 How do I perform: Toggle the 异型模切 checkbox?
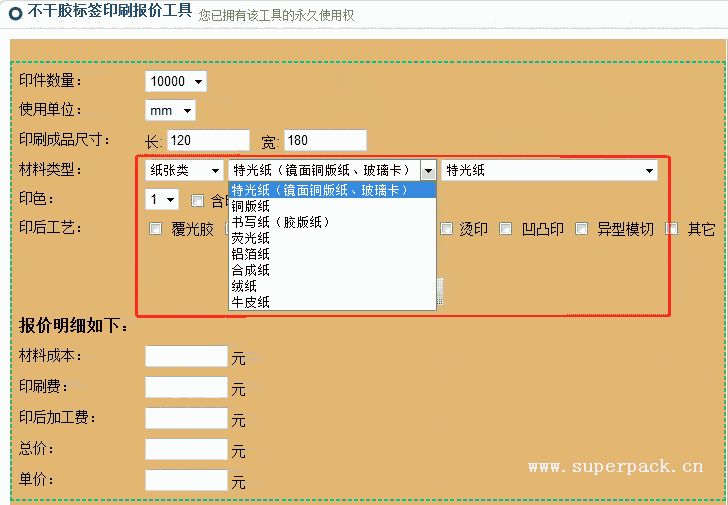point(581,229)
